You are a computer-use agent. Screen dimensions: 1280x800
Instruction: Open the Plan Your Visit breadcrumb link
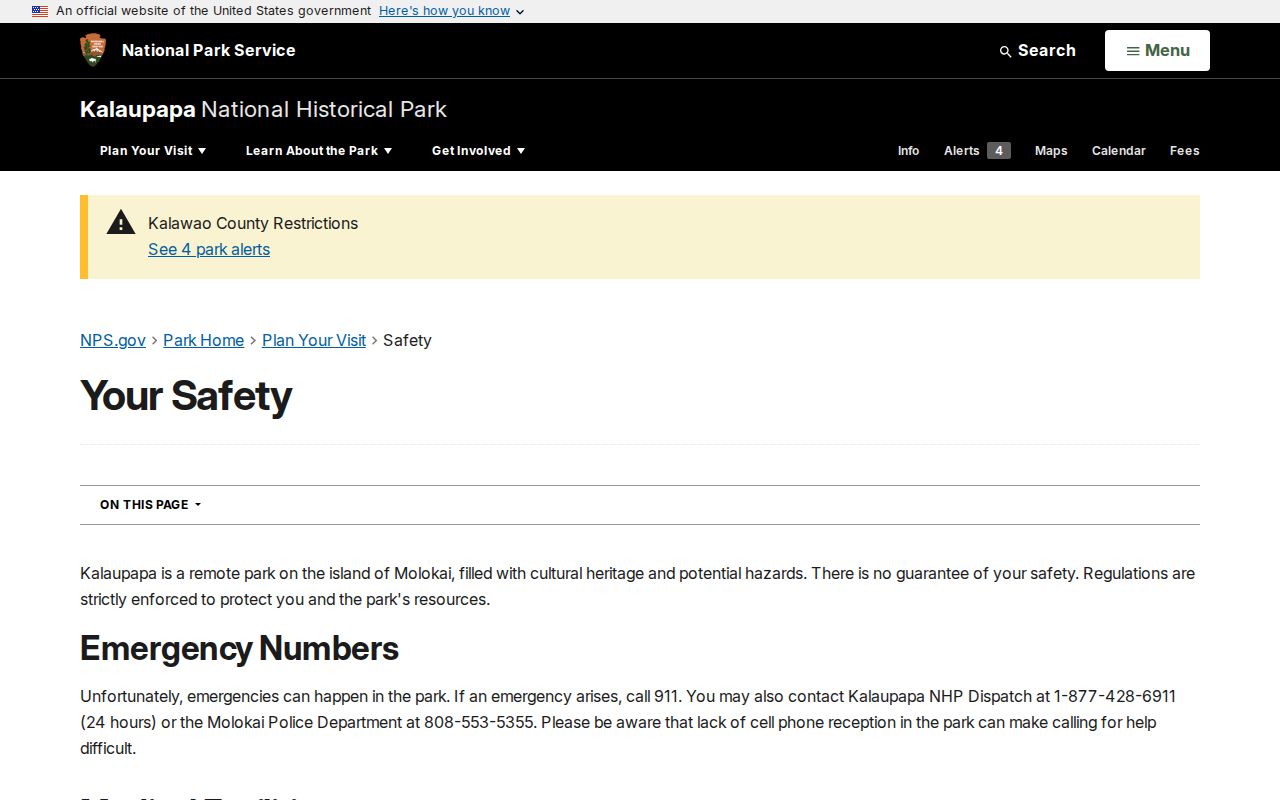coord(314,340)
